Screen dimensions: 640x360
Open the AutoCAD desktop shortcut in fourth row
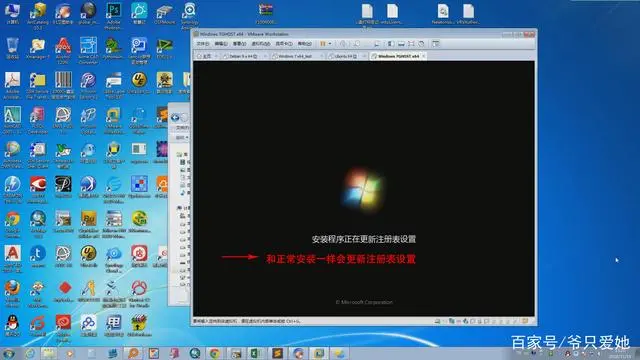point(12,120)
